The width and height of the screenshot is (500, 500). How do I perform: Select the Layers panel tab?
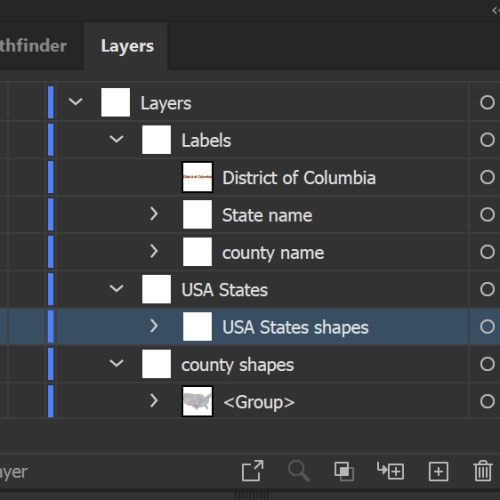click(127, 46)
